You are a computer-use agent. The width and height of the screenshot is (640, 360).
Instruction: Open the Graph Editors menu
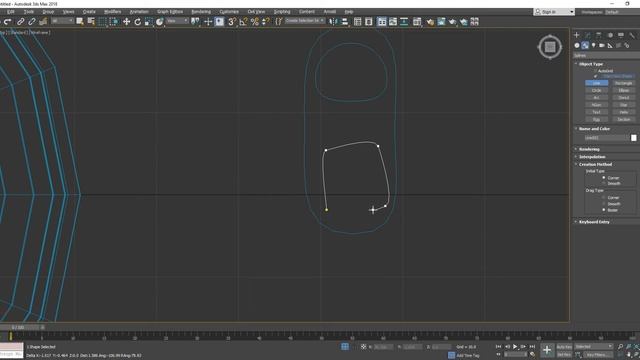pyautogui.click(x=170, y=12)
